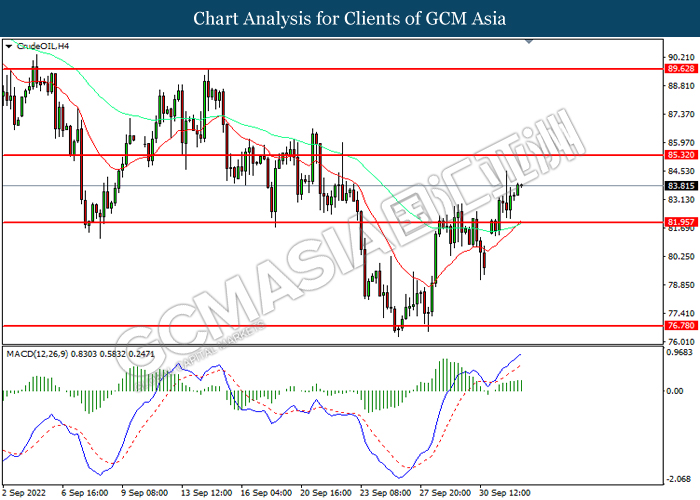Click the CrudeOIL,H4 chart label

click(x=43, y=46)
